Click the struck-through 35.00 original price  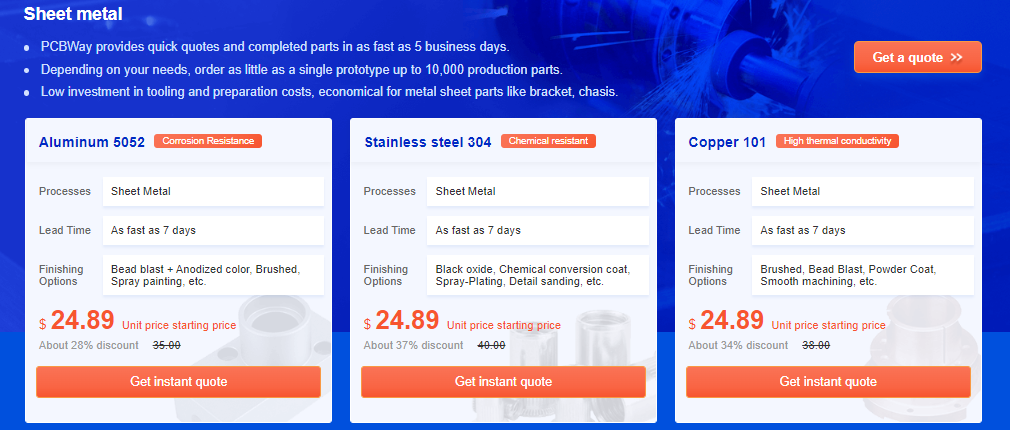pos(166,346)
